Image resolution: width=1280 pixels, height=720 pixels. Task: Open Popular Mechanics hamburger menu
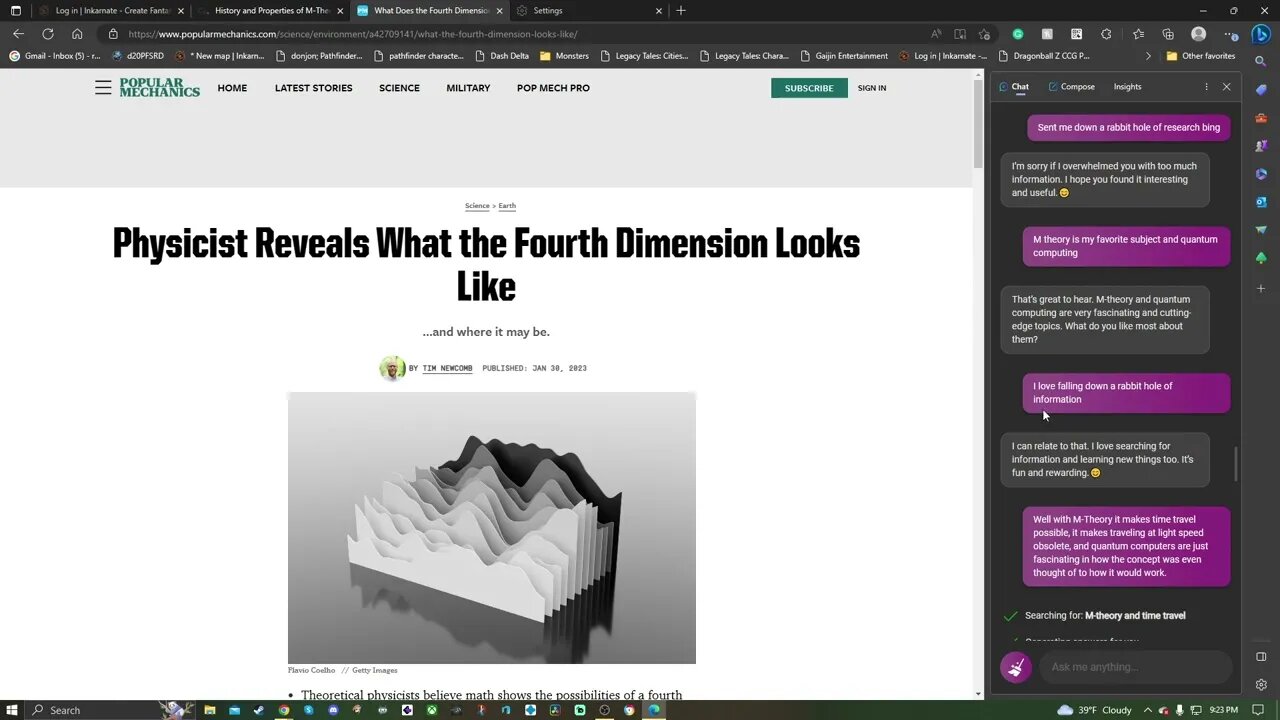click(103, 88)
